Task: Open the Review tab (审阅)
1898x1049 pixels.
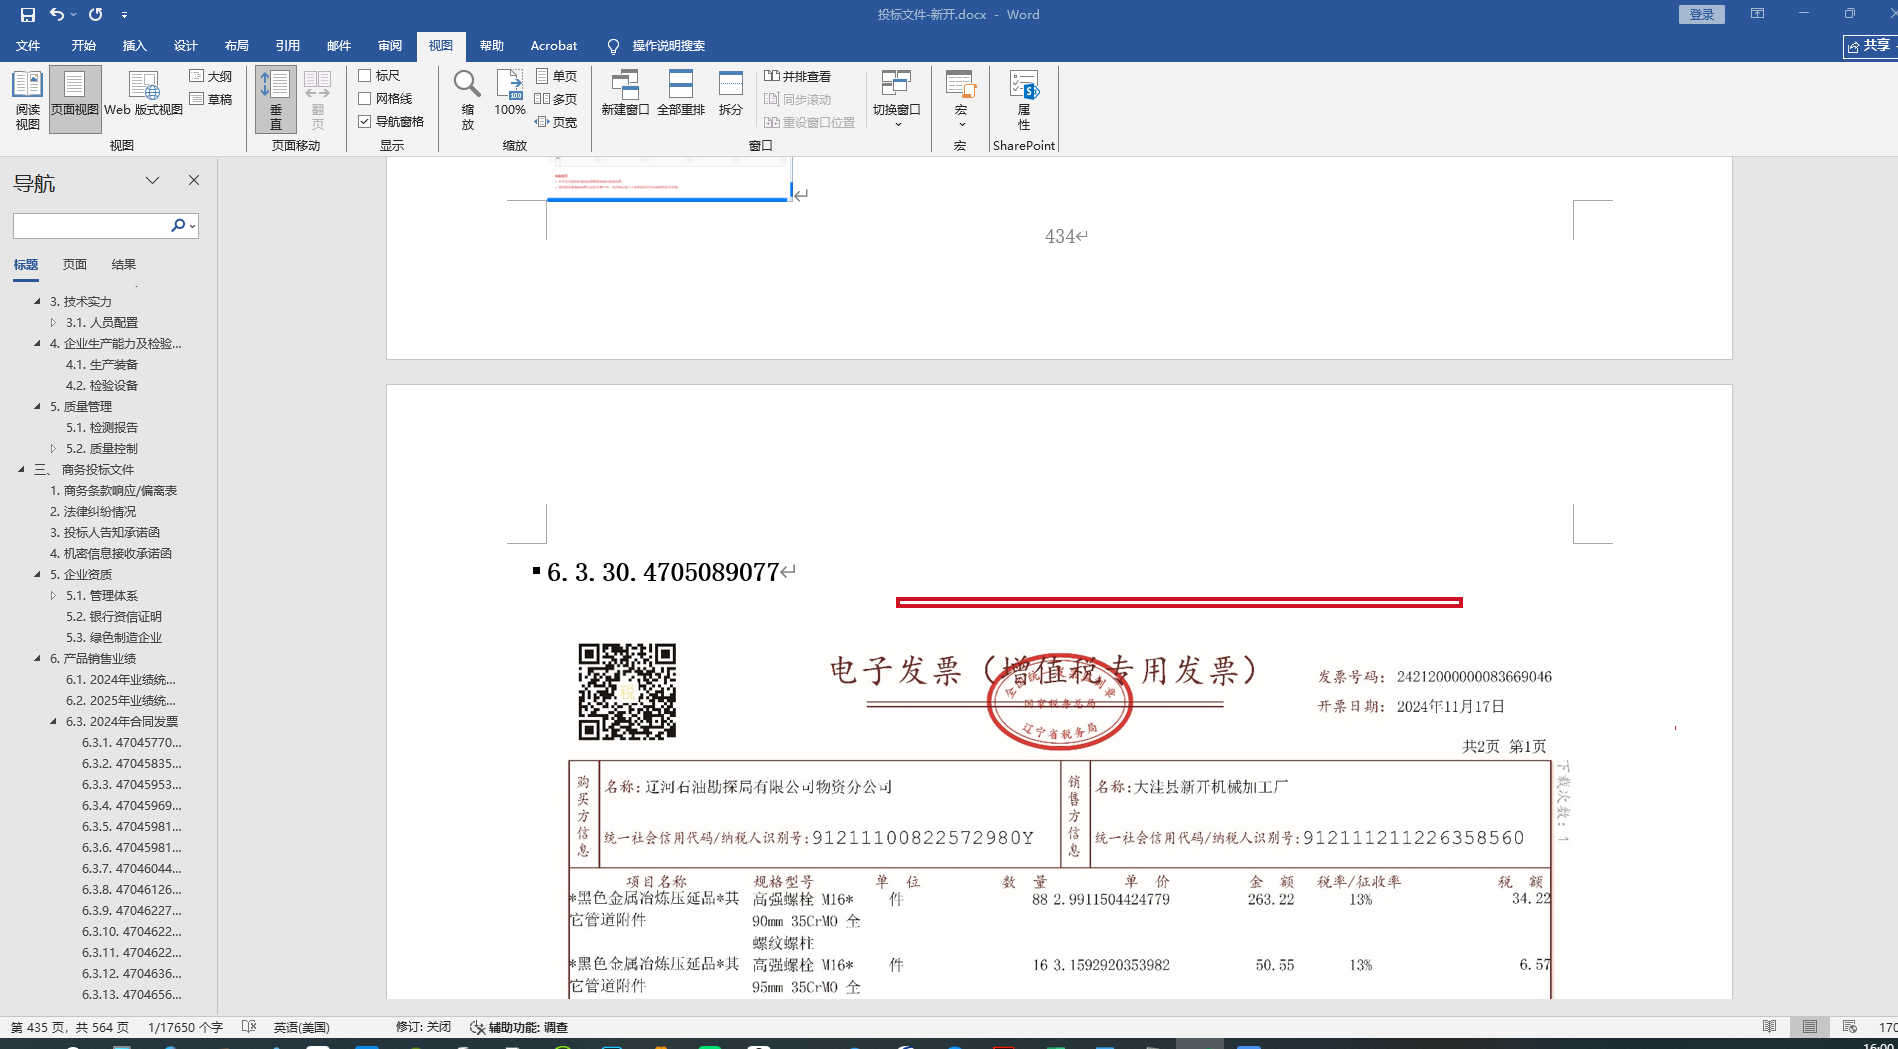Action: [x=390, y=46]
